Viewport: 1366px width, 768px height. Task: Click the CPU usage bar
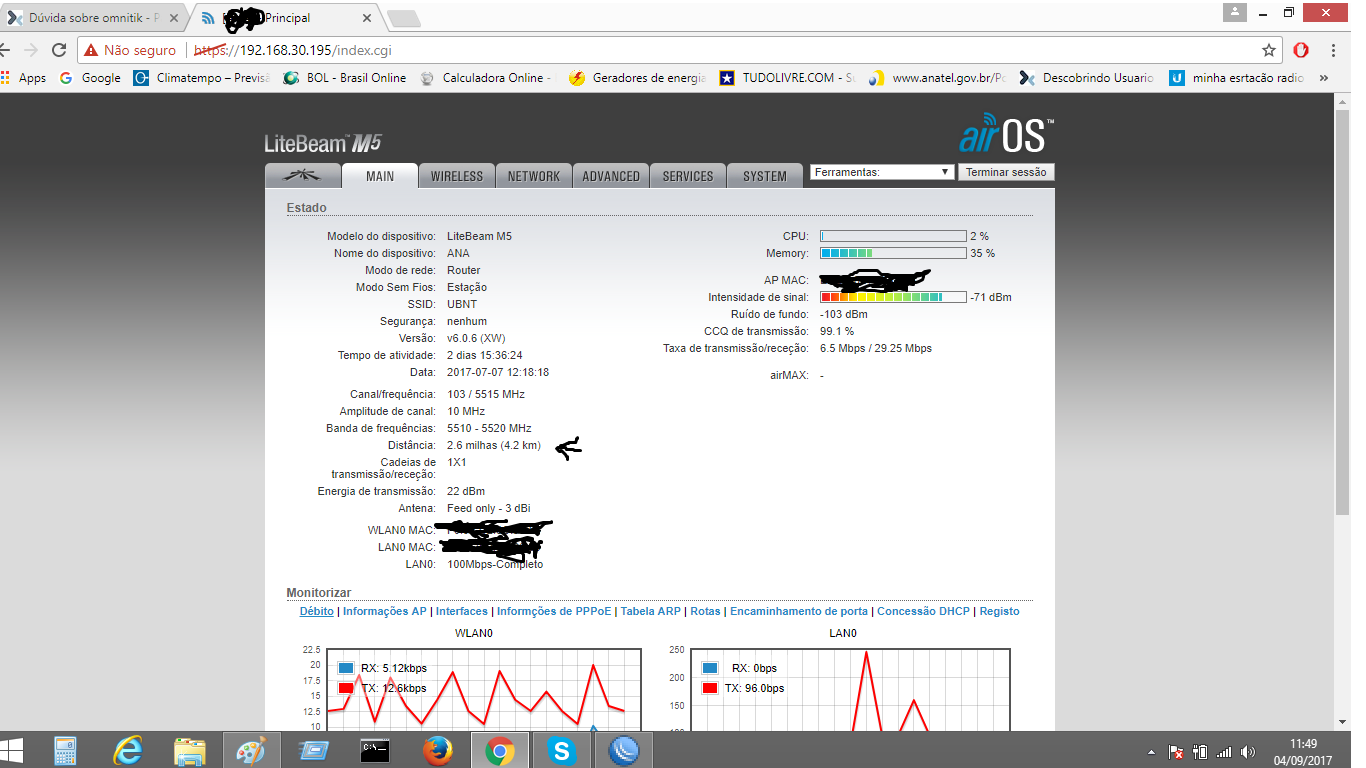click(x=893, y=236)
